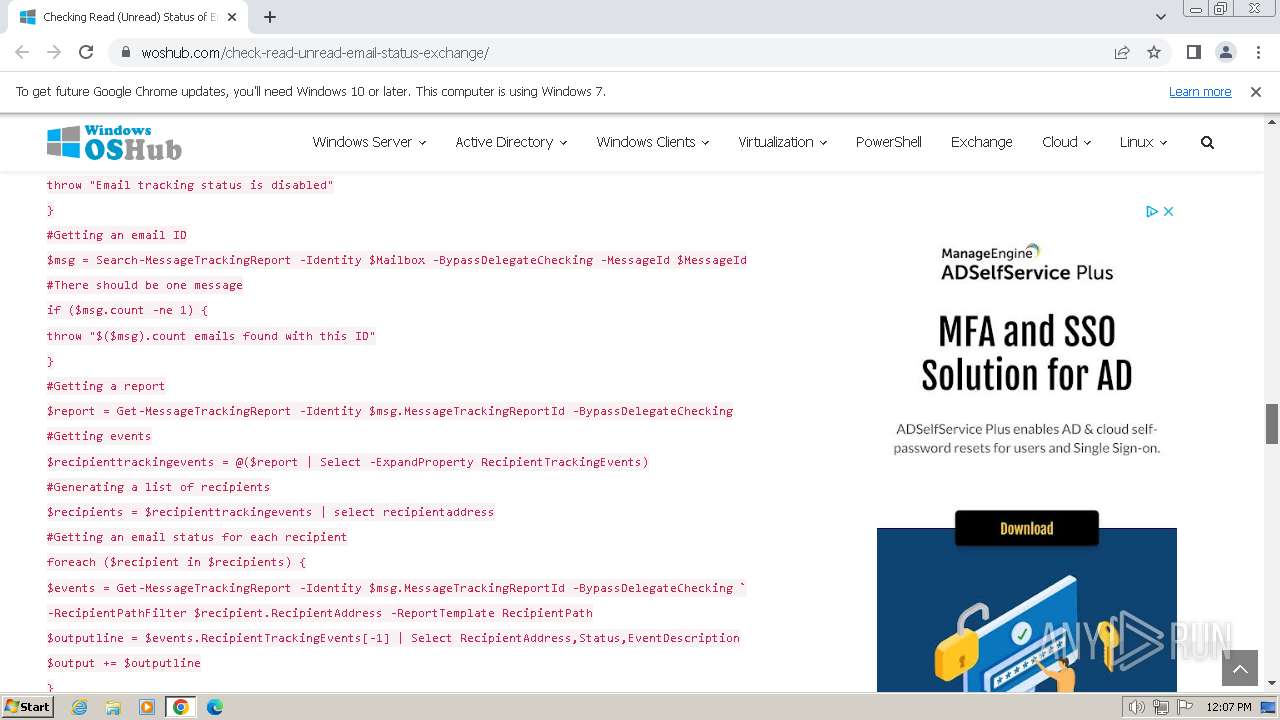This screenshot has height=720, width=1280.
Task: Click the vertical scrollbar thumb
Action: [1272, 424]
